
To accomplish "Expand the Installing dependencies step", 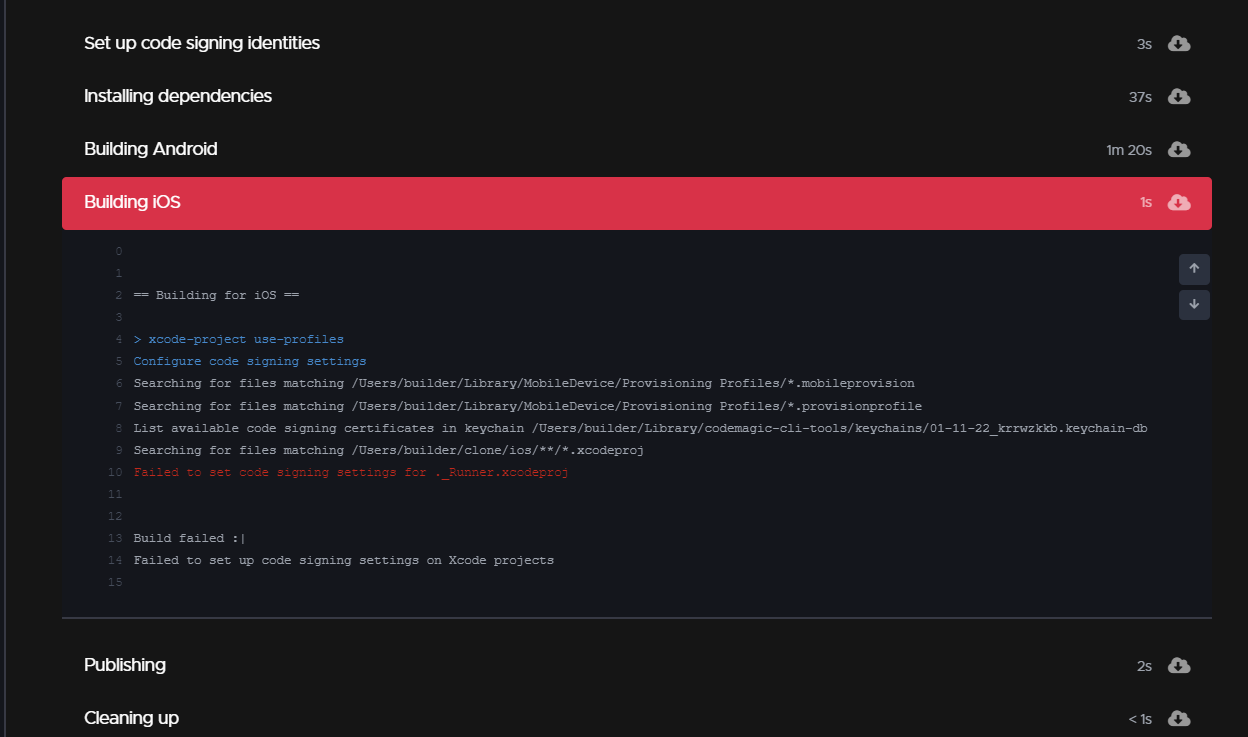I will click(637, 97).
